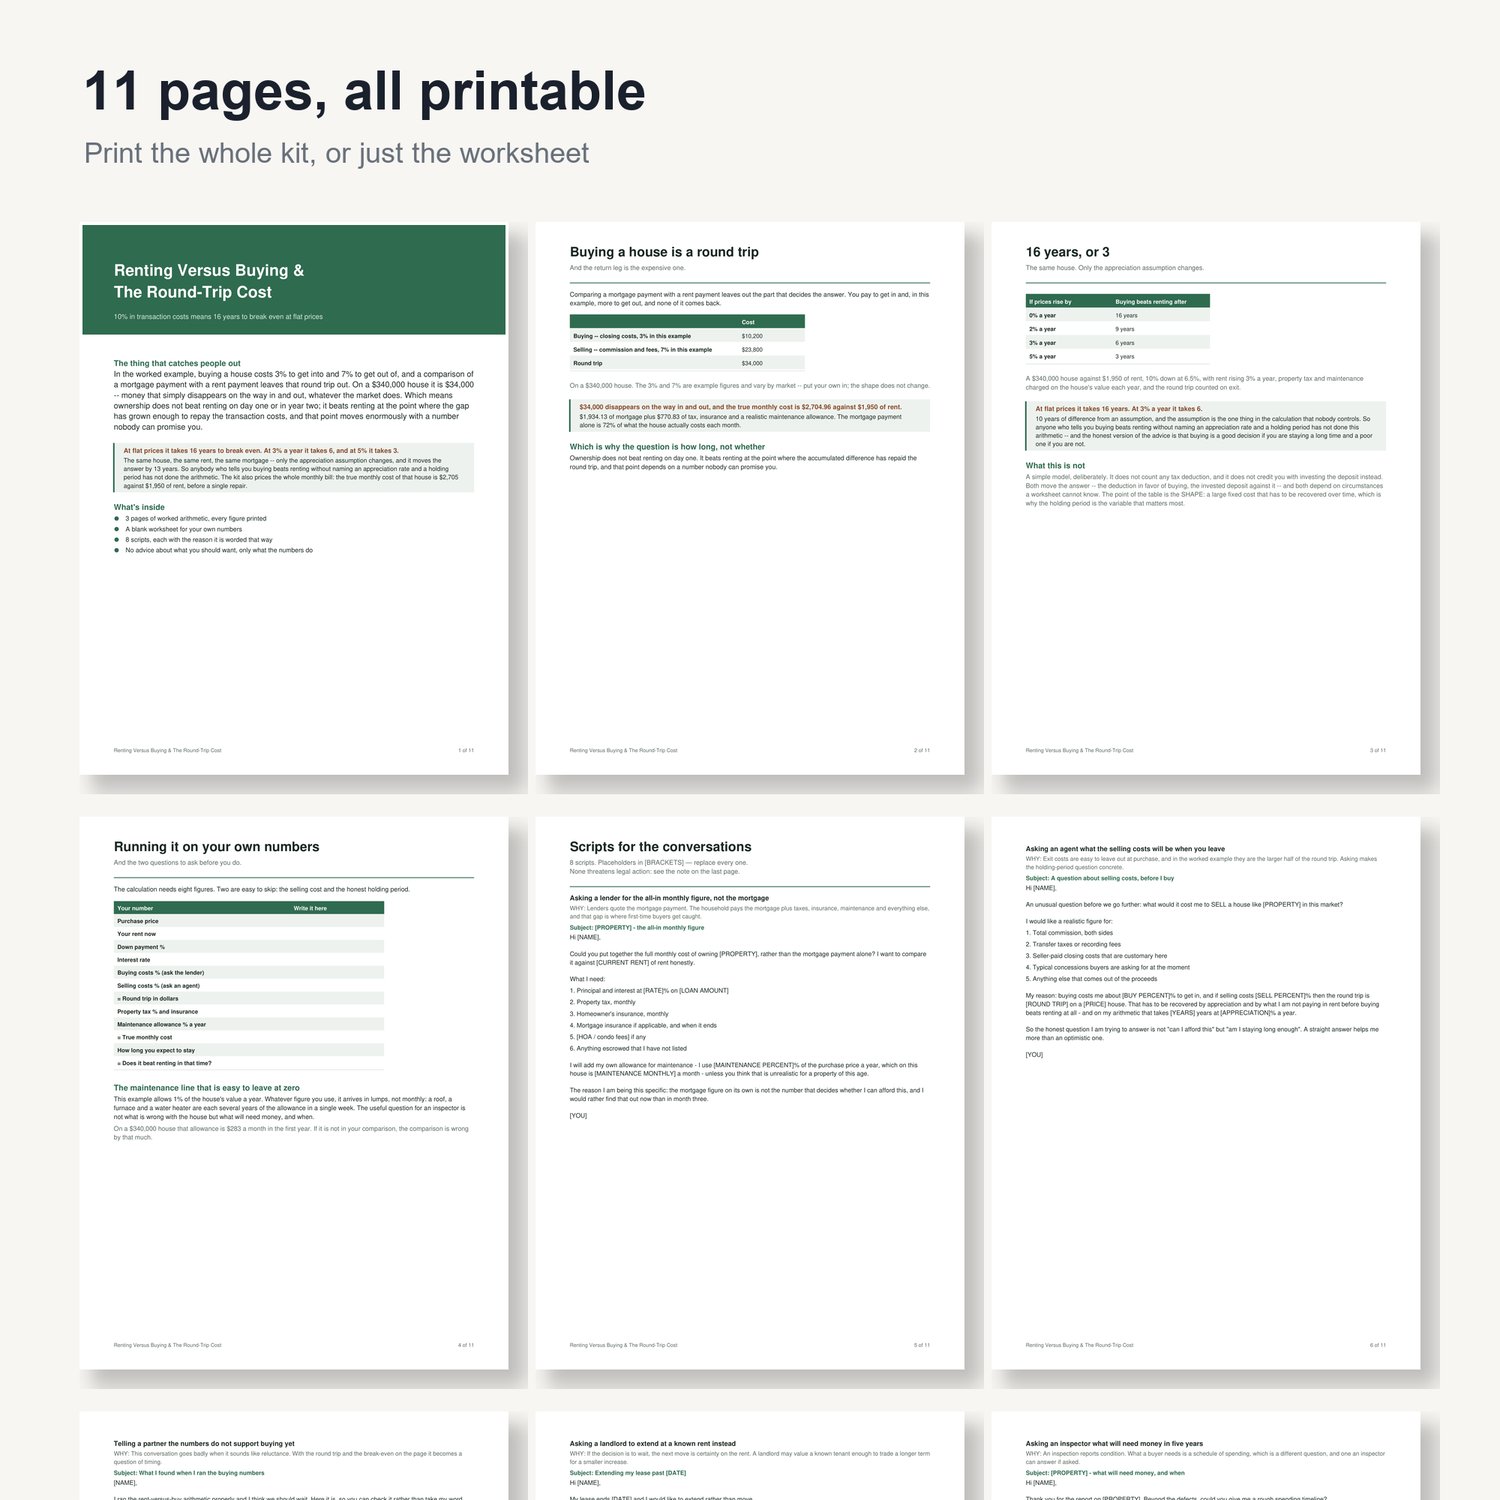Click the '= True monthly cost' worksheet row

pyautogui.click(x=249, y=1037)
